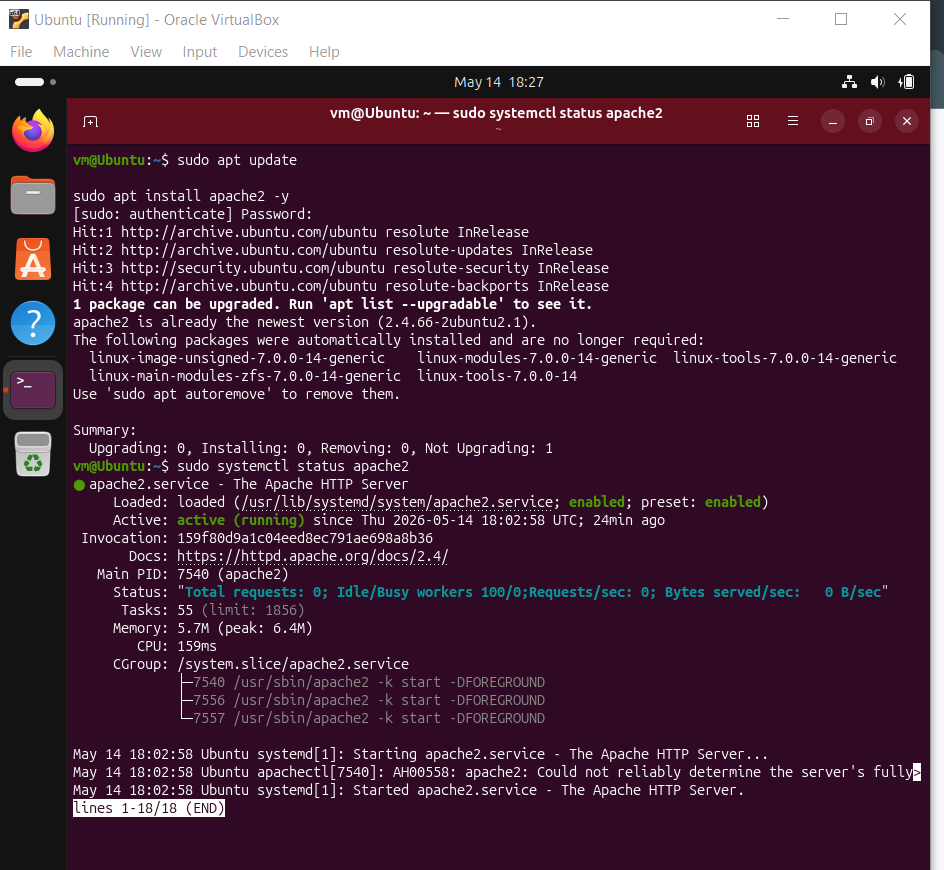Click the green service status dot
Image resolution: width=944 pixels, height=870 pixels.
(x=79, y=485)
